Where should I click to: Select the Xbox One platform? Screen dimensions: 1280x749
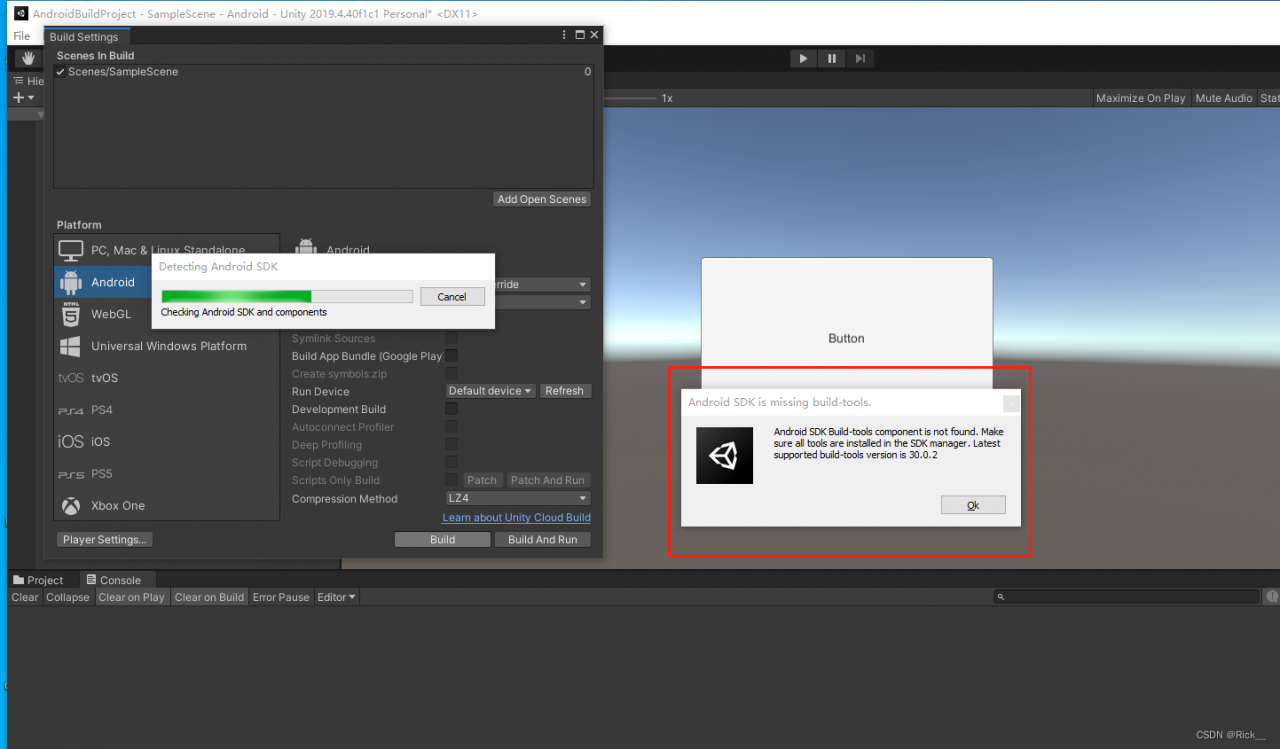[x=167, y=506]
